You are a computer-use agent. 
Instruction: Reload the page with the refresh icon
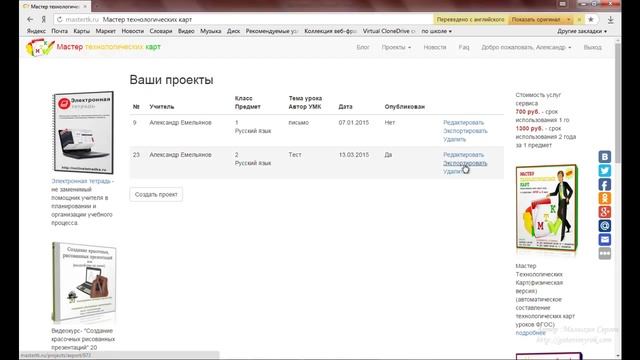(x=60, y=19)
